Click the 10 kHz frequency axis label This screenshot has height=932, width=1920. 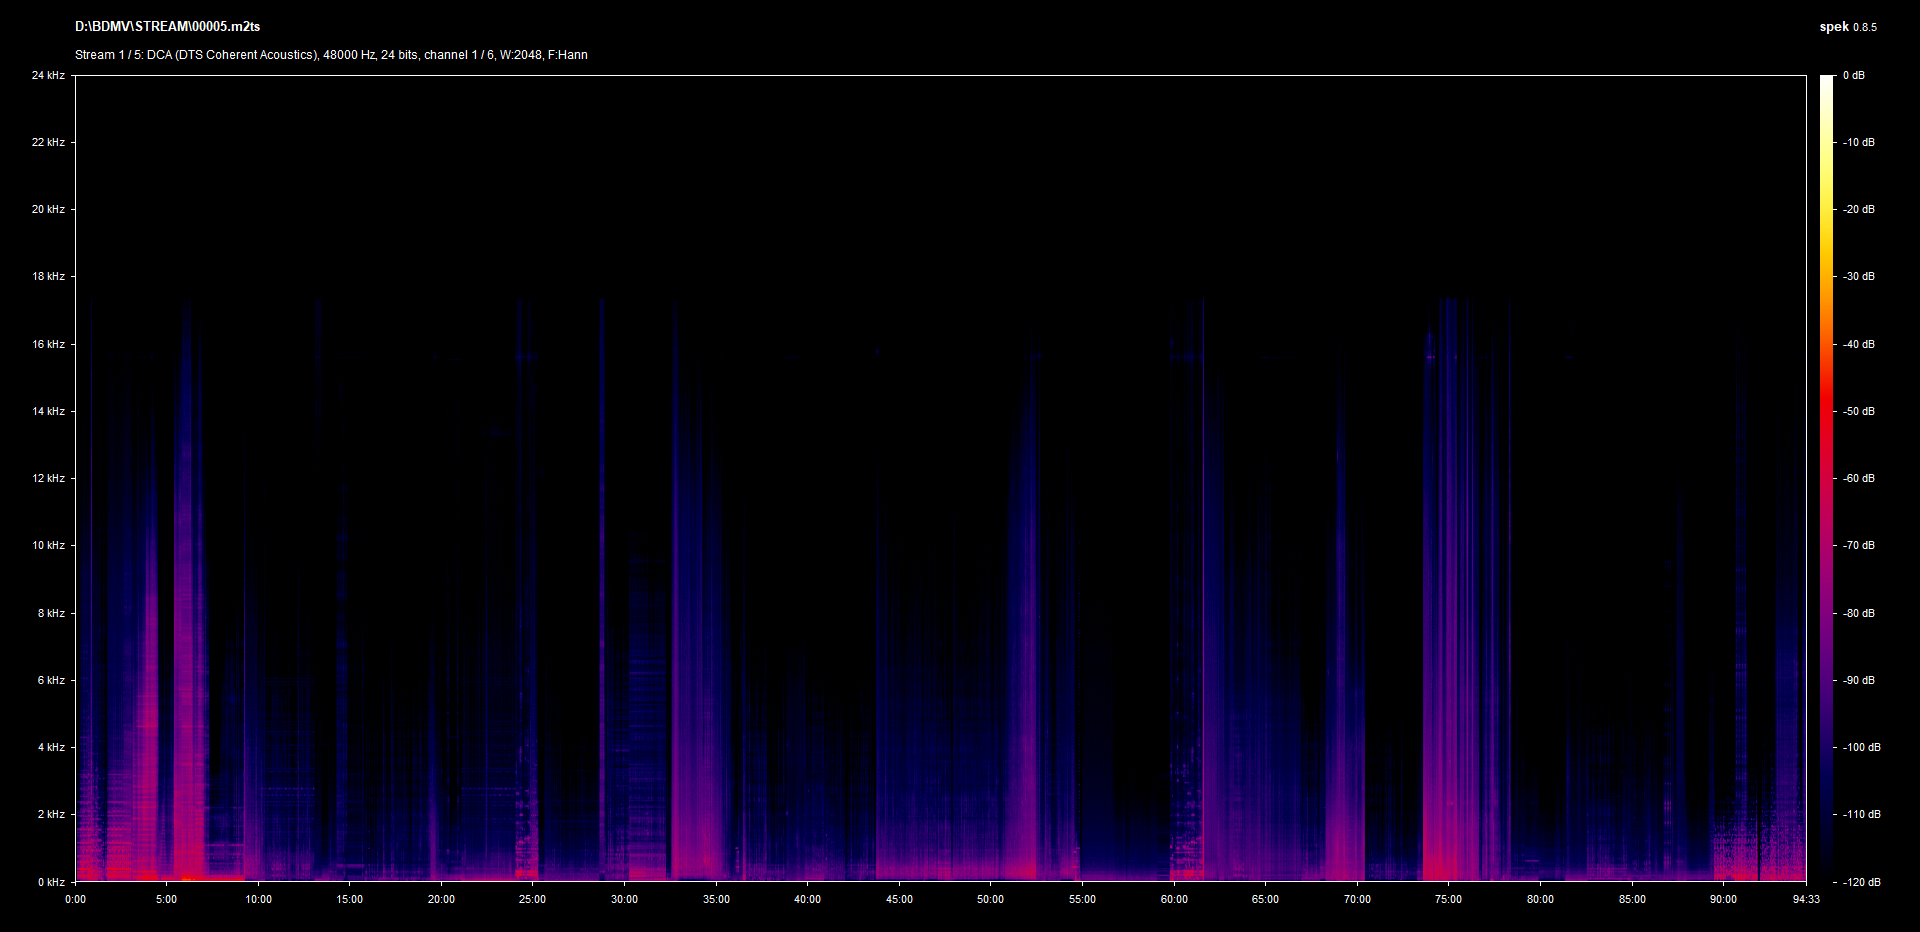[x=48, y=545]
